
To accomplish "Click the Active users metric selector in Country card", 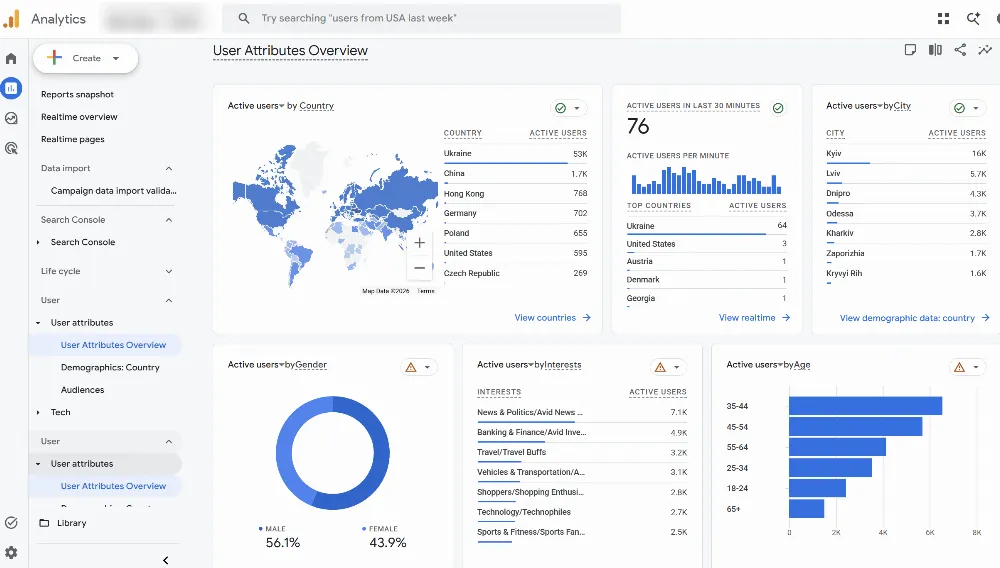I will 256,106.
